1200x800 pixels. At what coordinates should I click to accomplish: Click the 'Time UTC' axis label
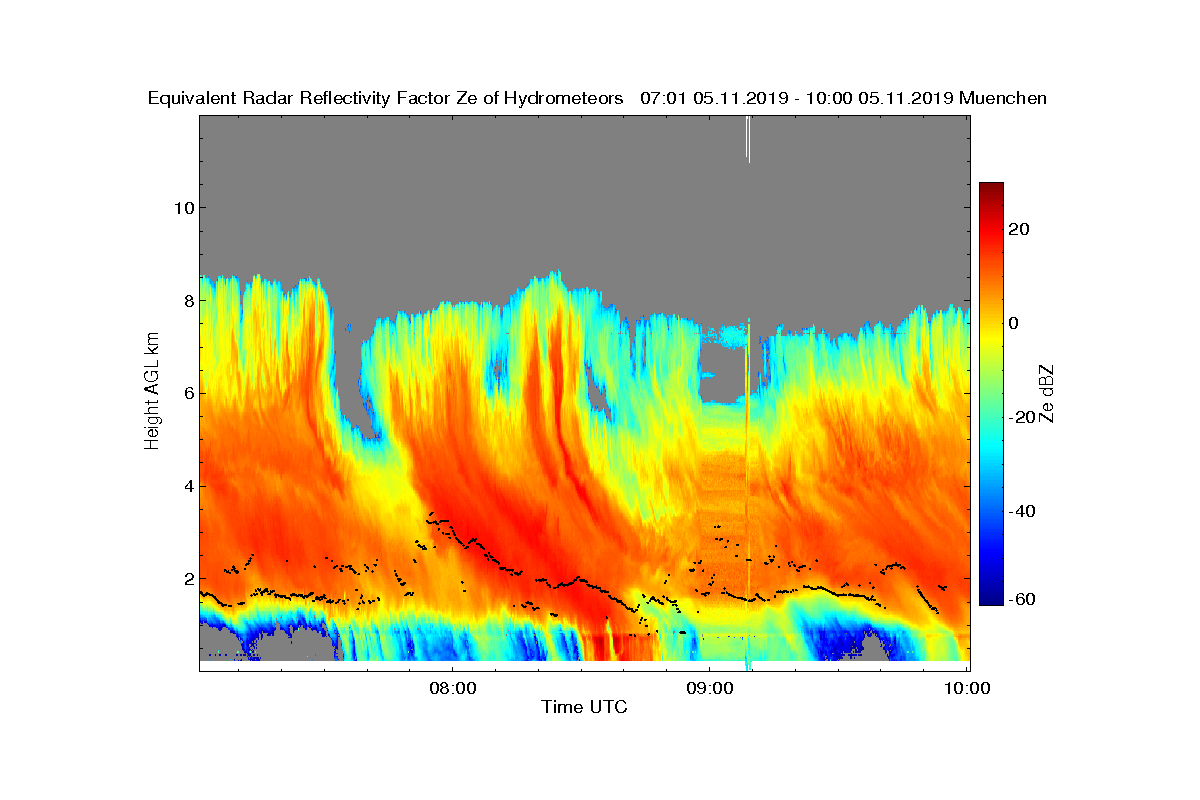[x=584, y=707]
